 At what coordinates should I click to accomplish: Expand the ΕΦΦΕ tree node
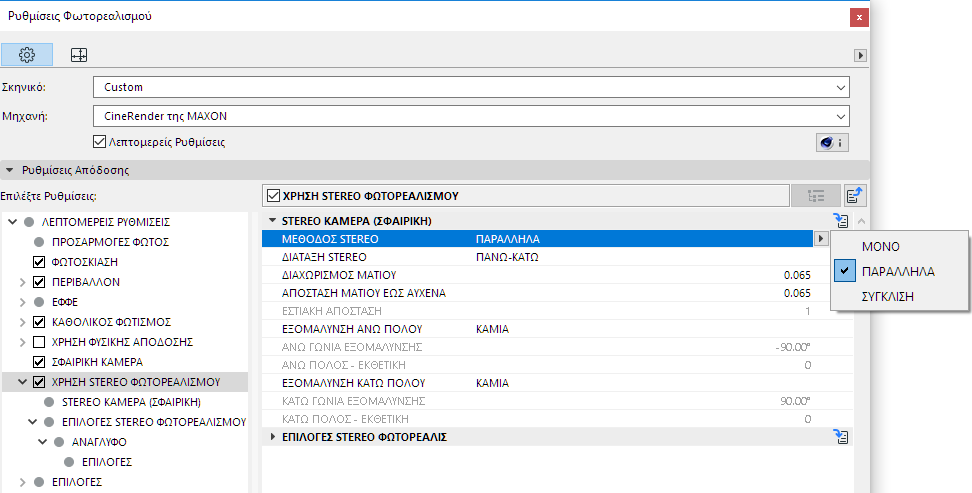[23, 302]
